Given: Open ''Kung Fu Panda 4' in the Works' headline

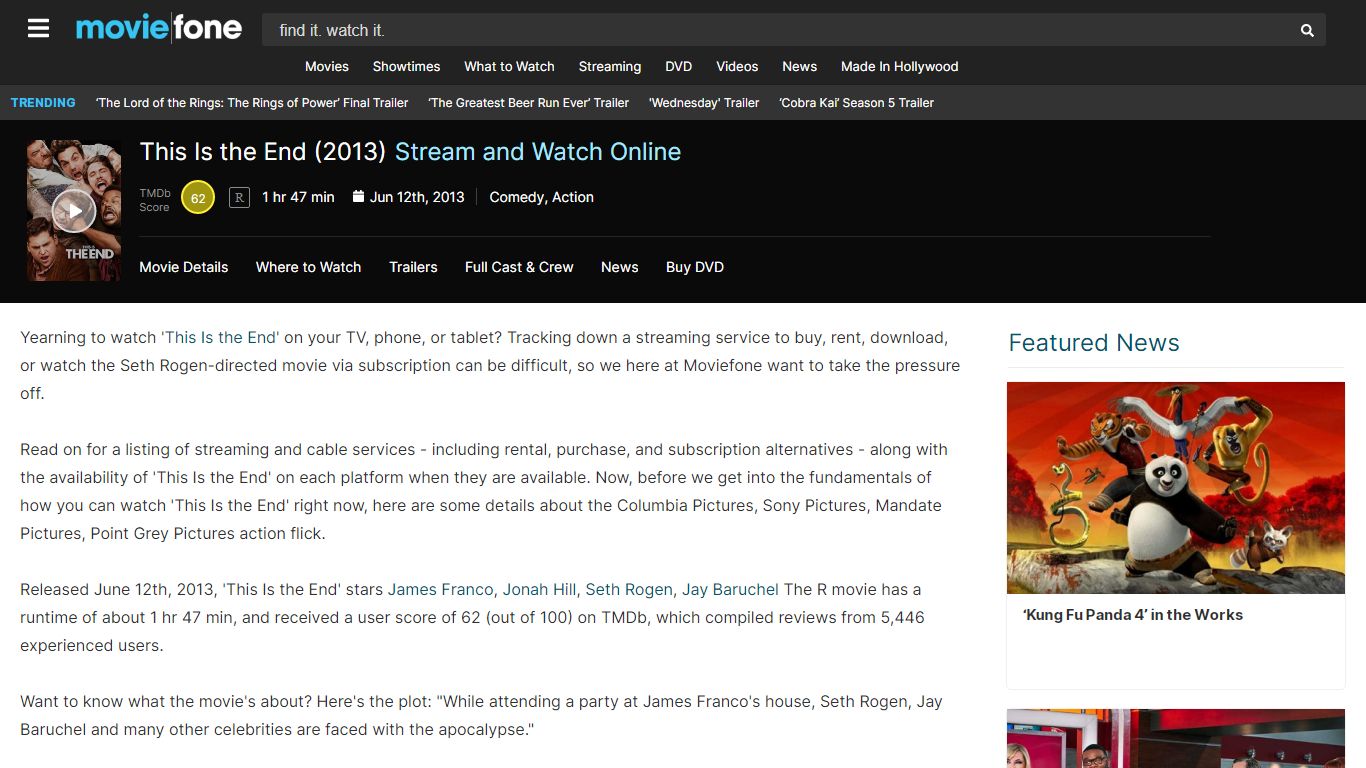Looking at the screenshot, I should (1133, 615).
